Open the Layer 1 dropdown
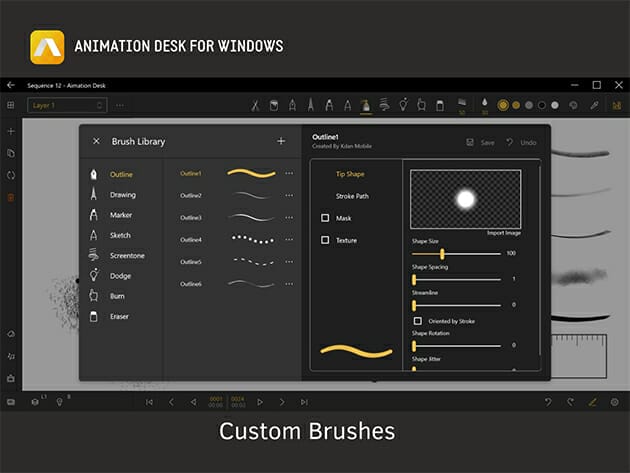The image size is (630, 473). tap(67, 105)
